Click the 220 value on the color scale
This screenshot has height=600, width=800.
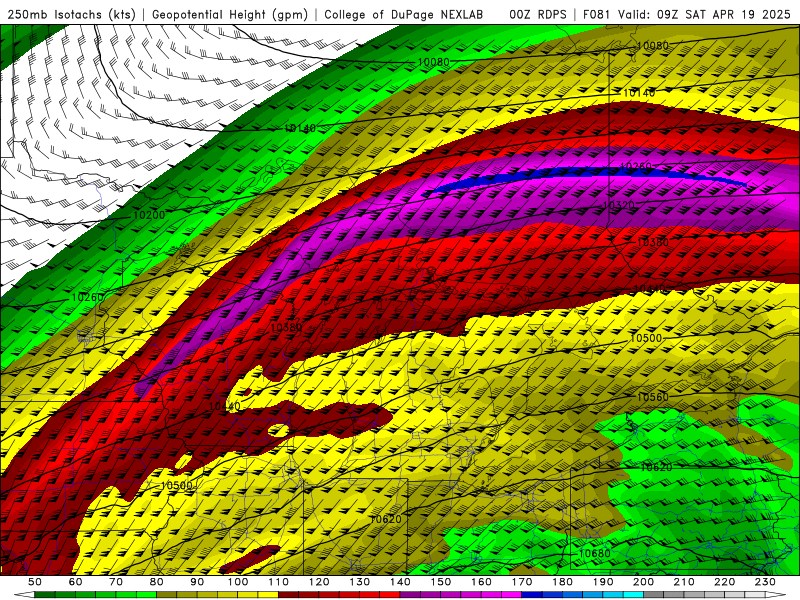click(724, 582)
